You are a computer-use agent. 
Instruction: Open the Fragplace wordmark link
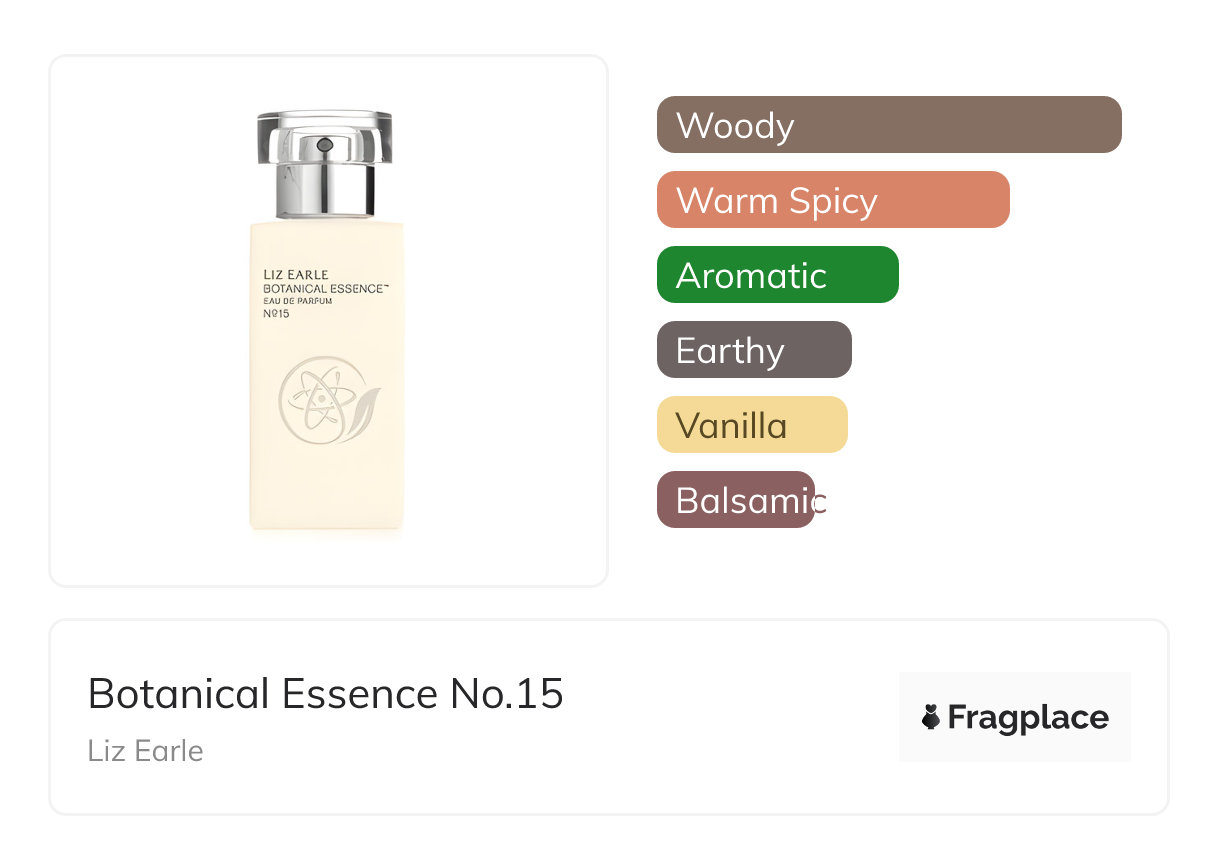click(x=1028, y=718)
